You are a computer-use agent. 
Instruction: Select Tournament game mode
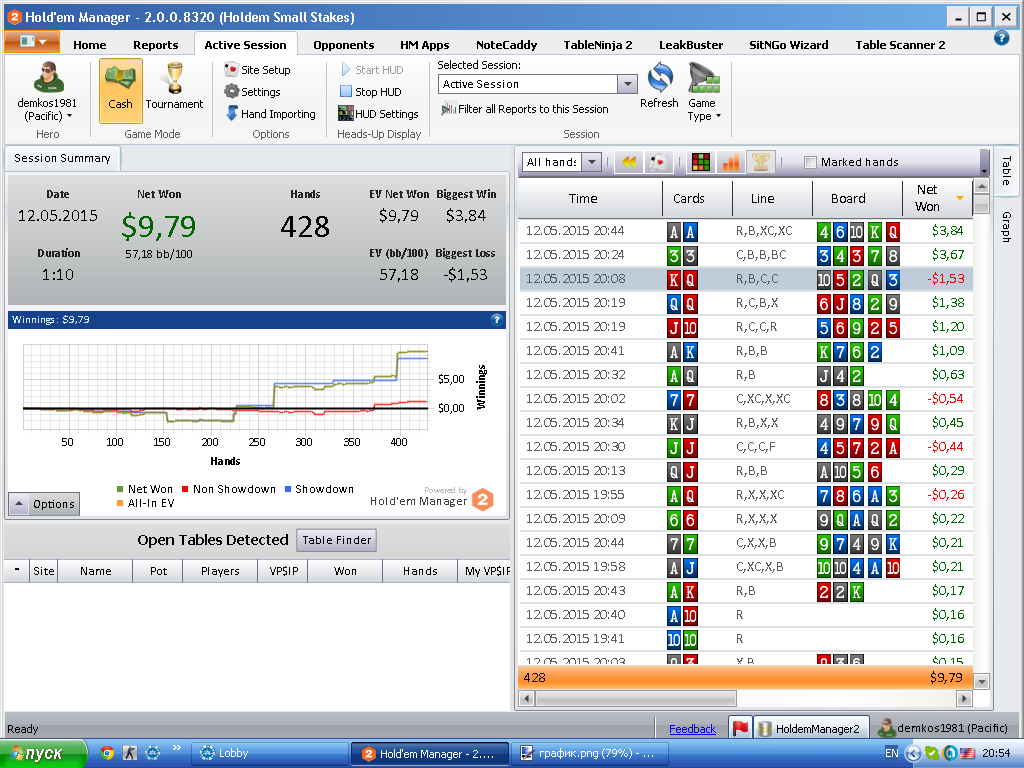coord(174,87)
